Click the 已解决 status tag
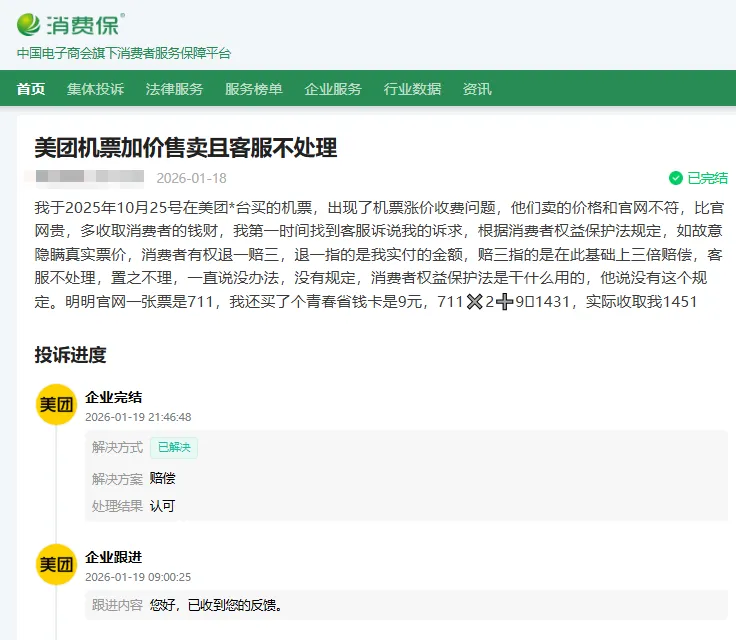 click(x=174, y=447)
